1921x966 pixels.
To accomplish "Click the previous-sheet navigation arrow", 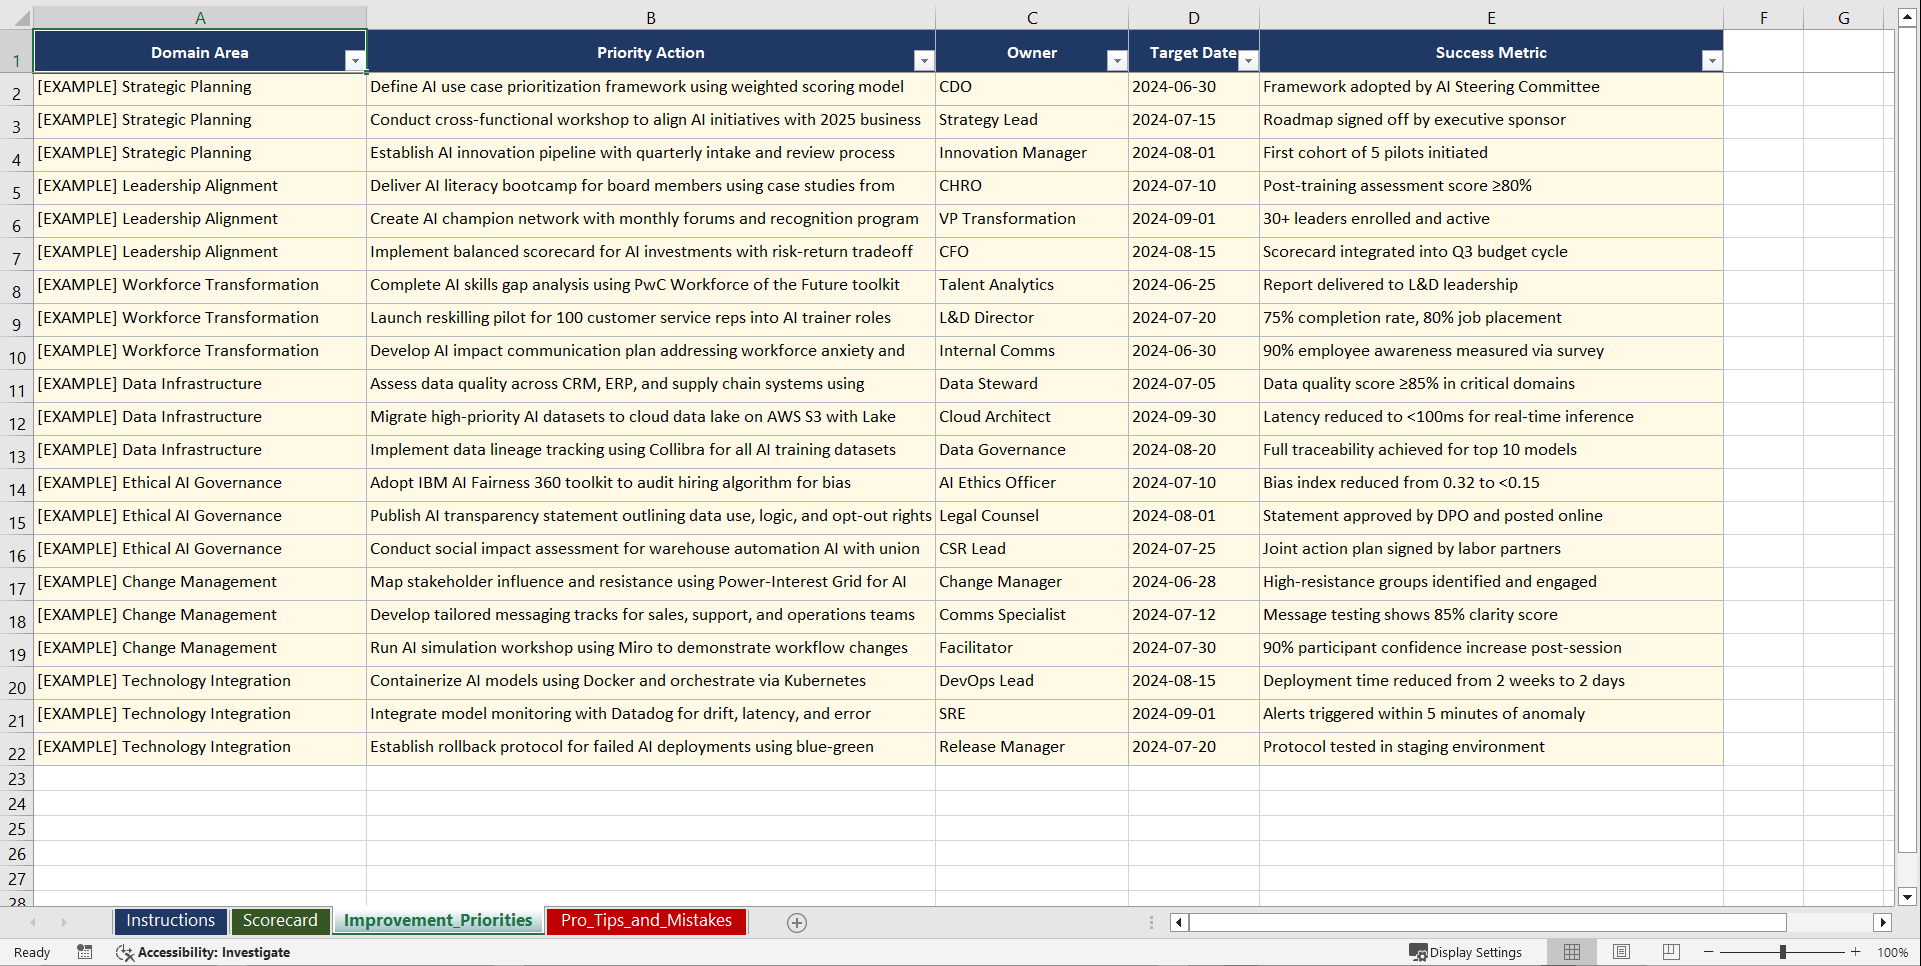I will pos(35,922).
